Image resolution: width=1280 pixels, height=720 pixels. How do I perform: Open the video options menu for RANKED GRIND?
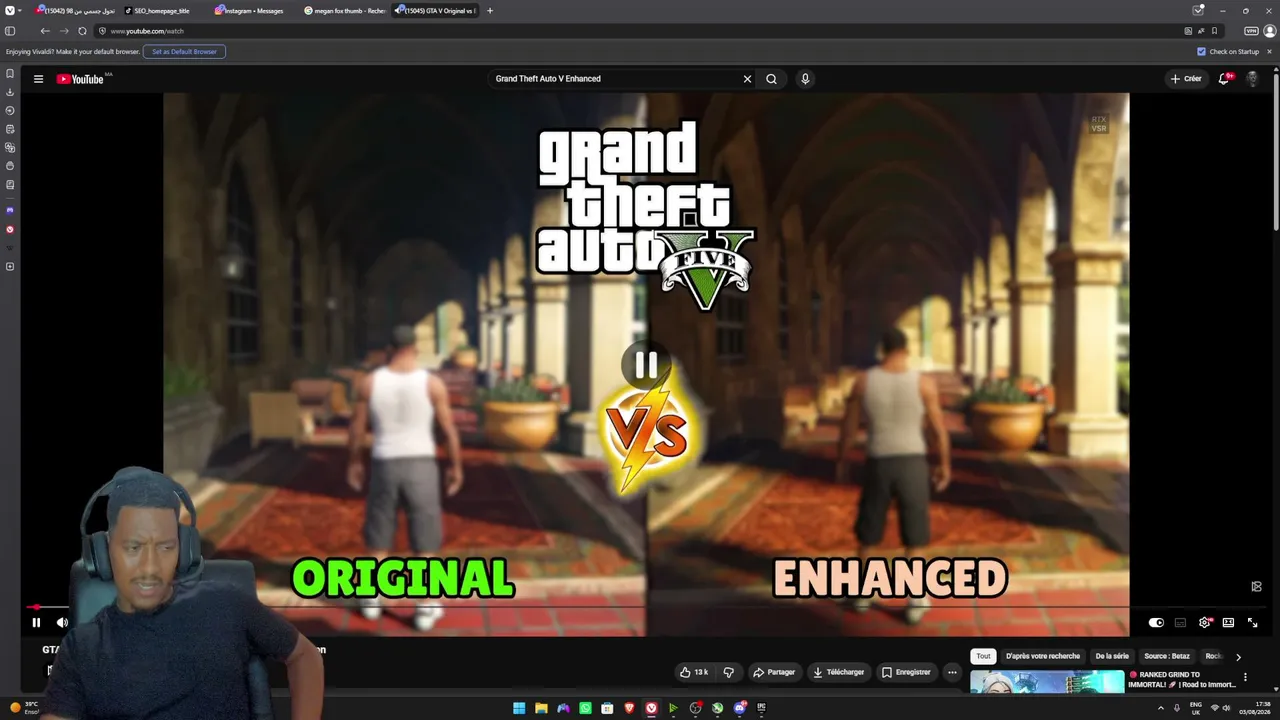point(1245,678)
